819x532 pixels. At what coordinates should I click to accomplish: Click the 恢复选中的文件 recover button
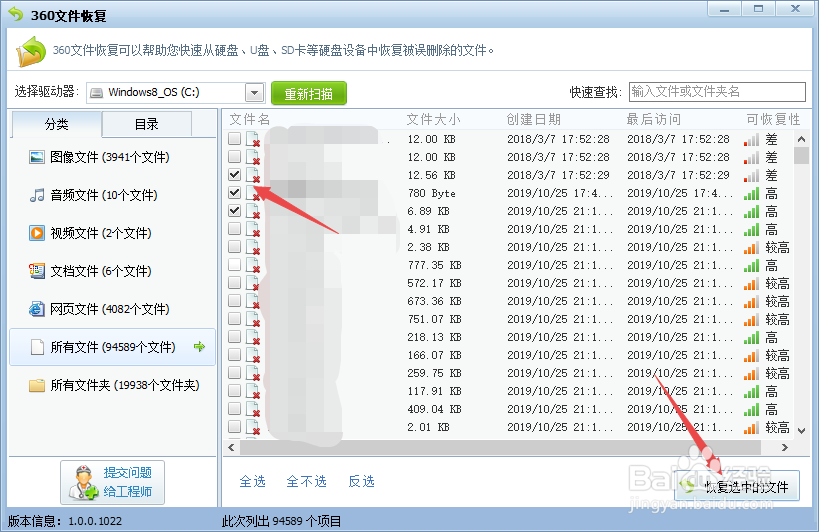[738, 486]
